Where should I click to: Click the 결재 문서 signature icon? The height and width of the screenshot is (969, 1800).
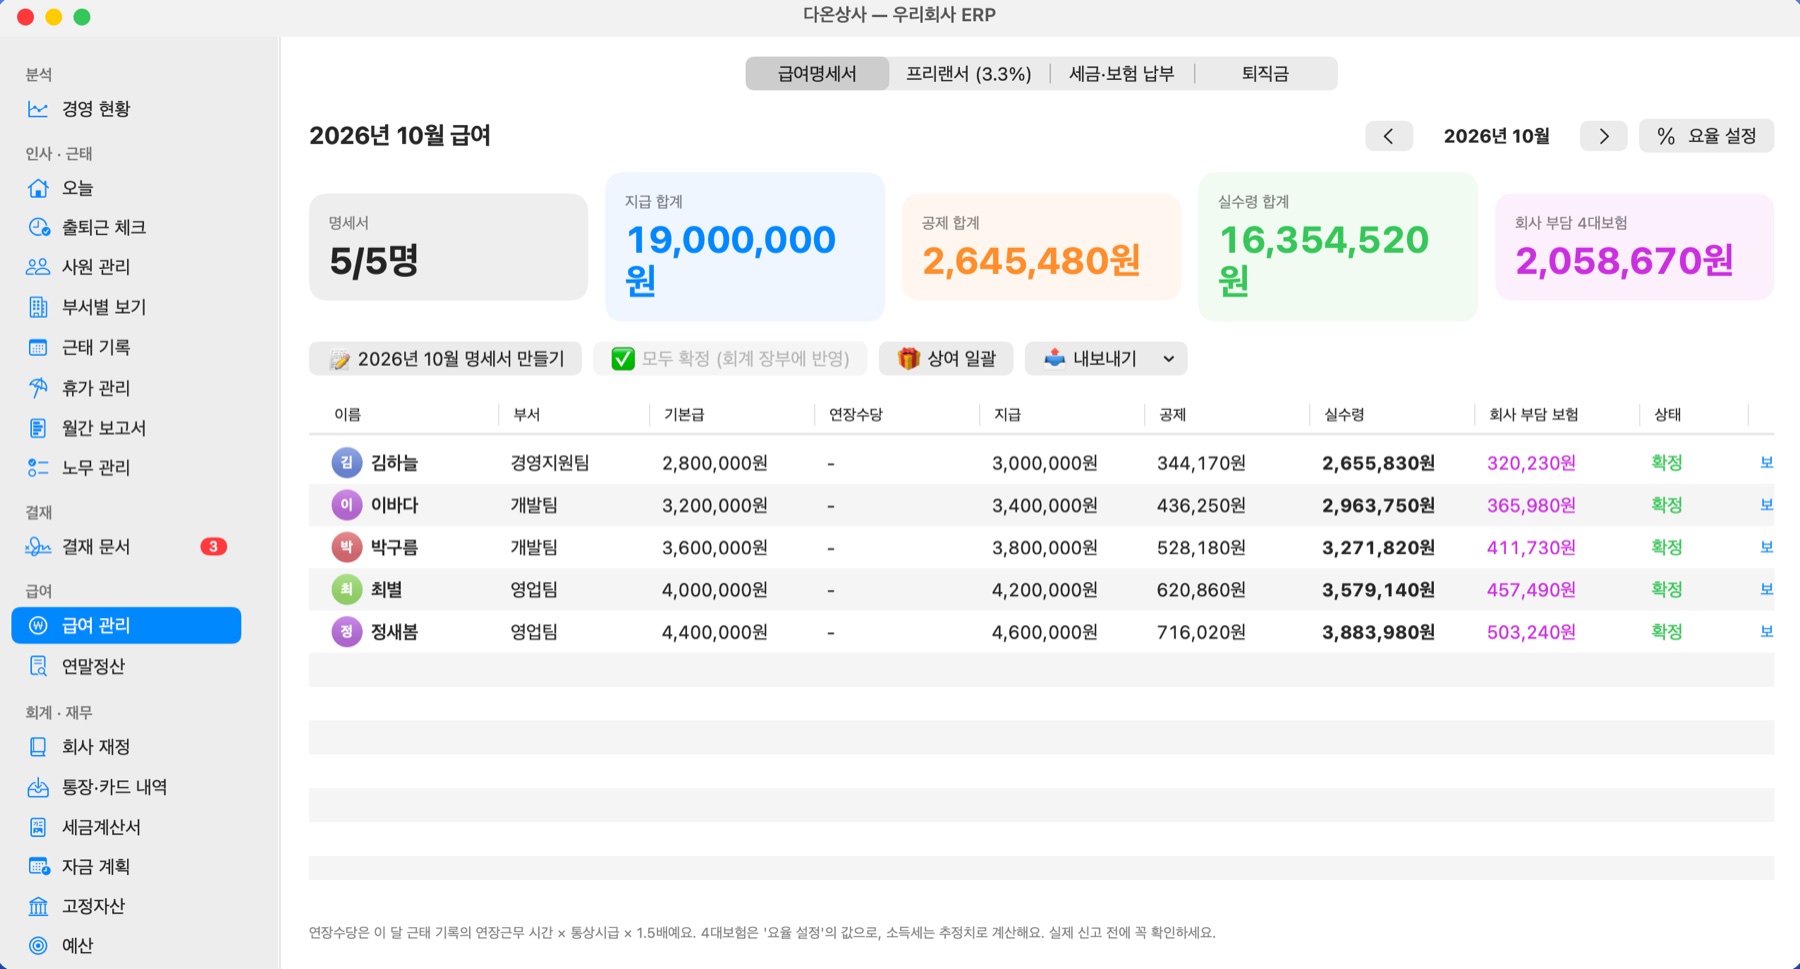point(38,547)
